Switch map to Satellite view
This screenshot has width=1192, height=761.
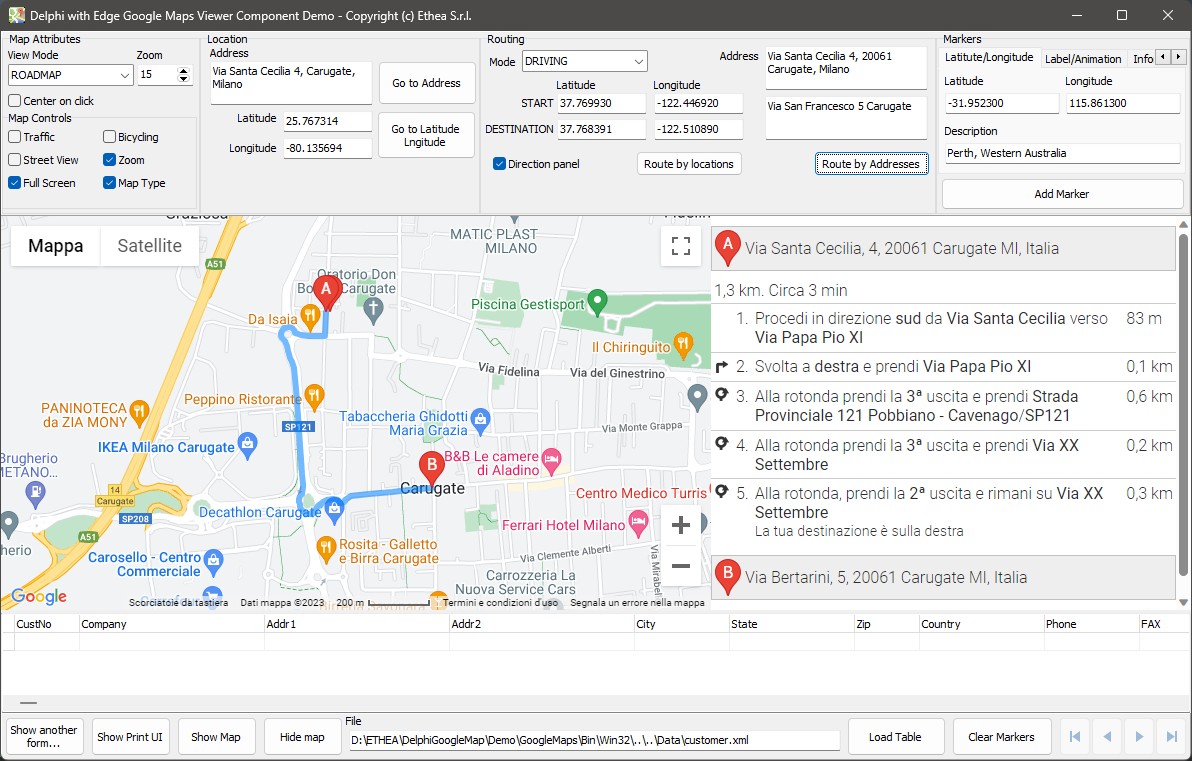tap(150, 246)
